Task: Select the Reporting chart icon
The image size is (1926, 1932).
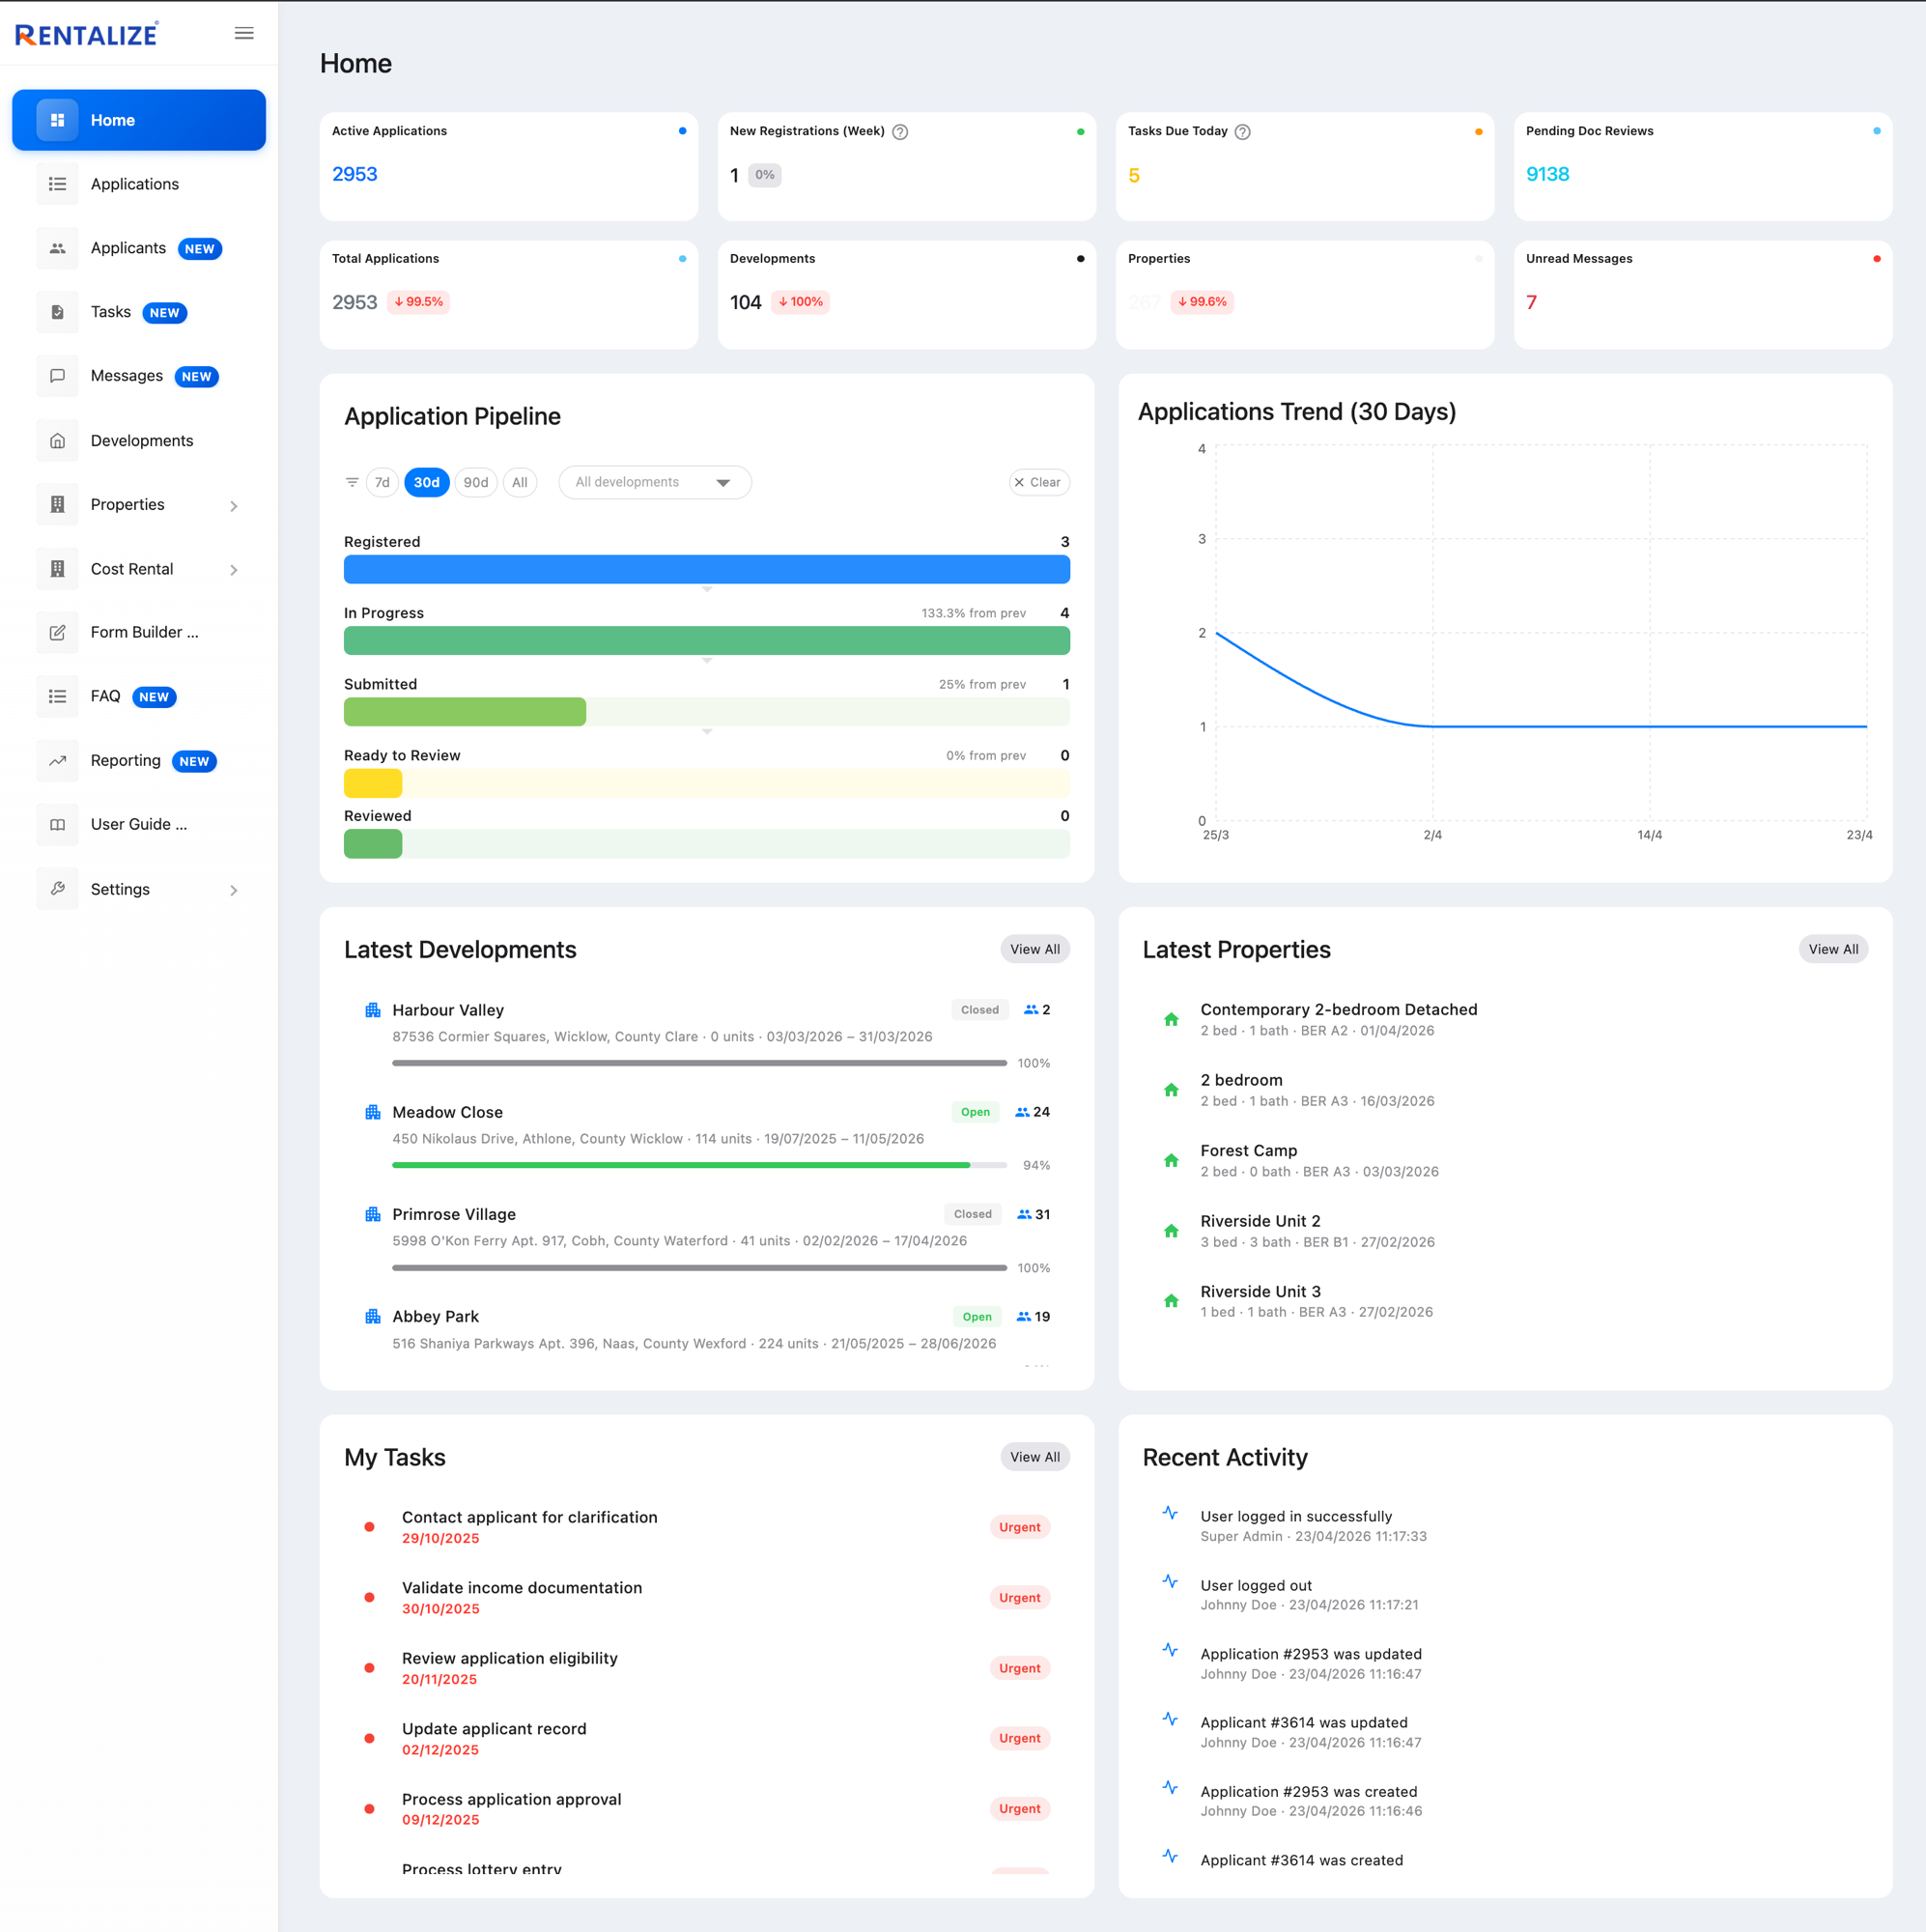Action: (x=57, y=760)
